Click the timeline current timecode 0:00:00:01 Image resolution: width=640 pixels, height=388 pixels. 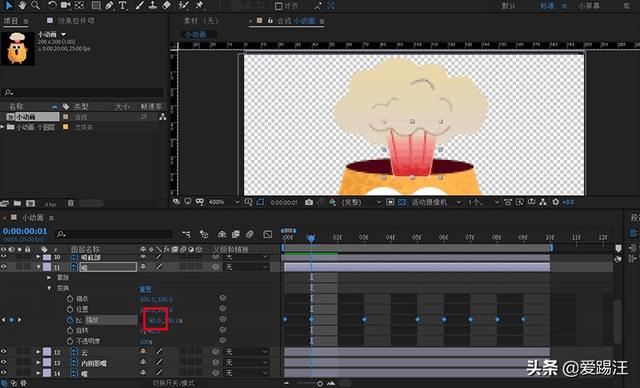[x=25, y=231]
